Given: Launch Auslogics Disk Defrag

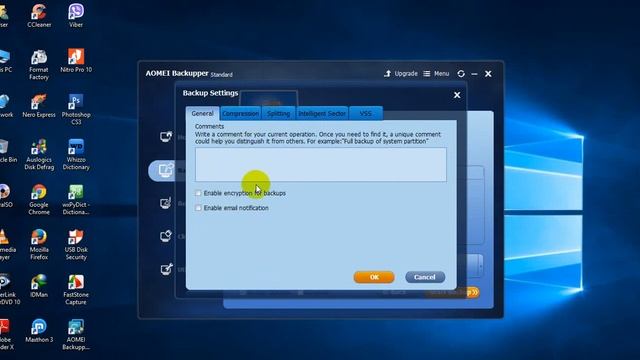Looking at the screenshot, I should [x=39, y=154].
